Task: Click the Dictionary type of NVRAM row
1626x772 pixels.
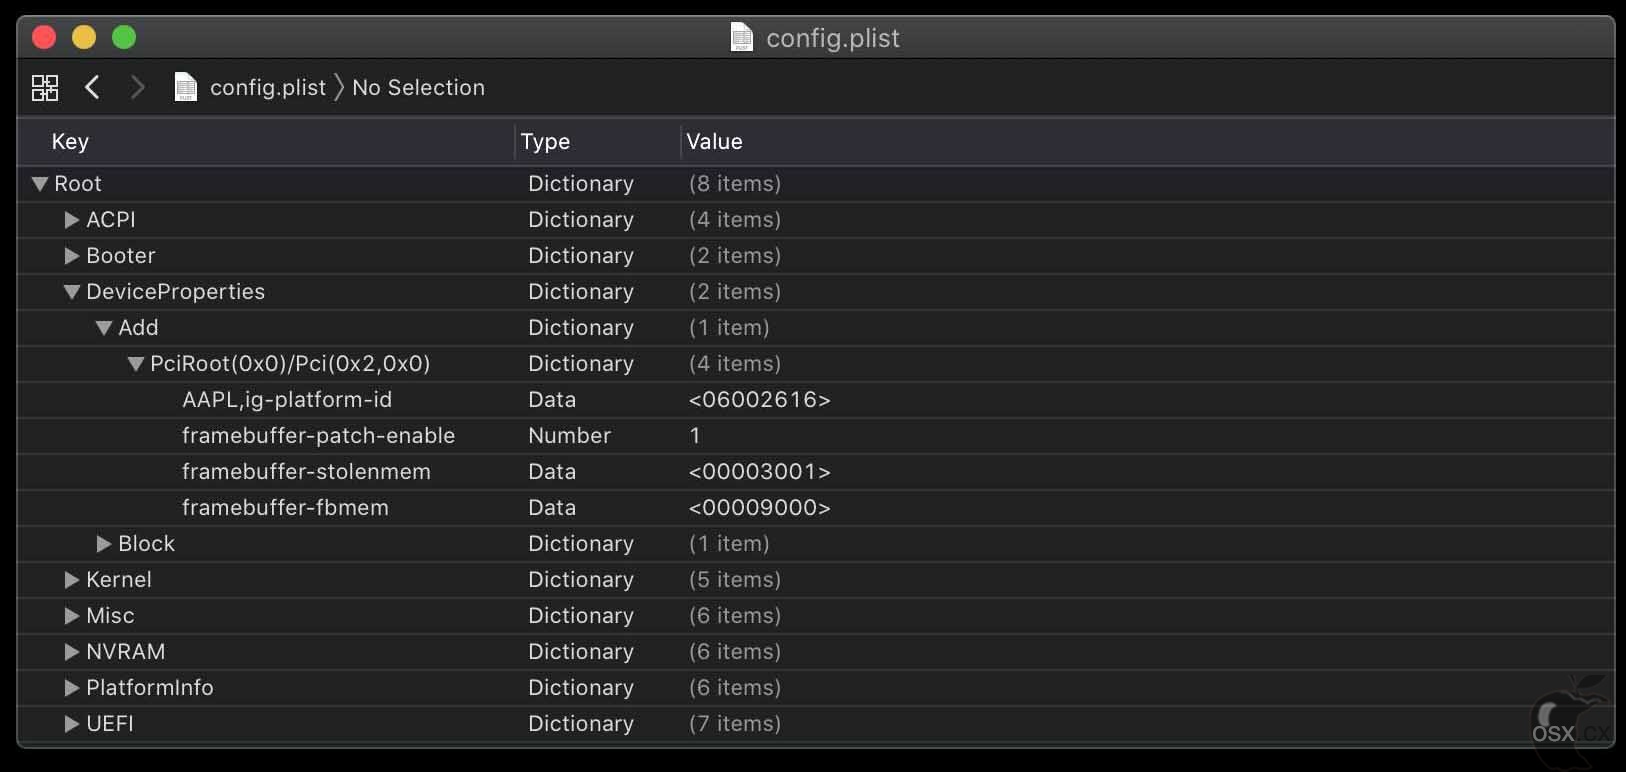Action: (581, 652)
